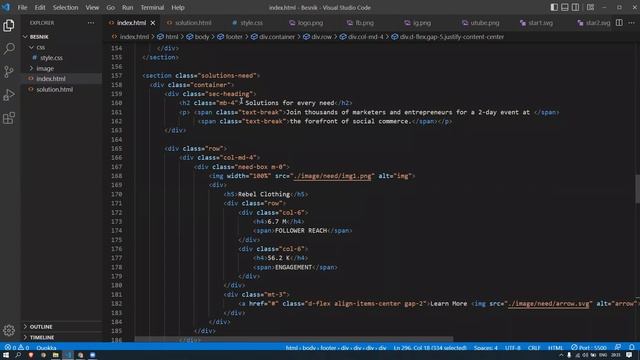Click the body breadcrumb segment

pyautogui.click(x=198, y=37)
